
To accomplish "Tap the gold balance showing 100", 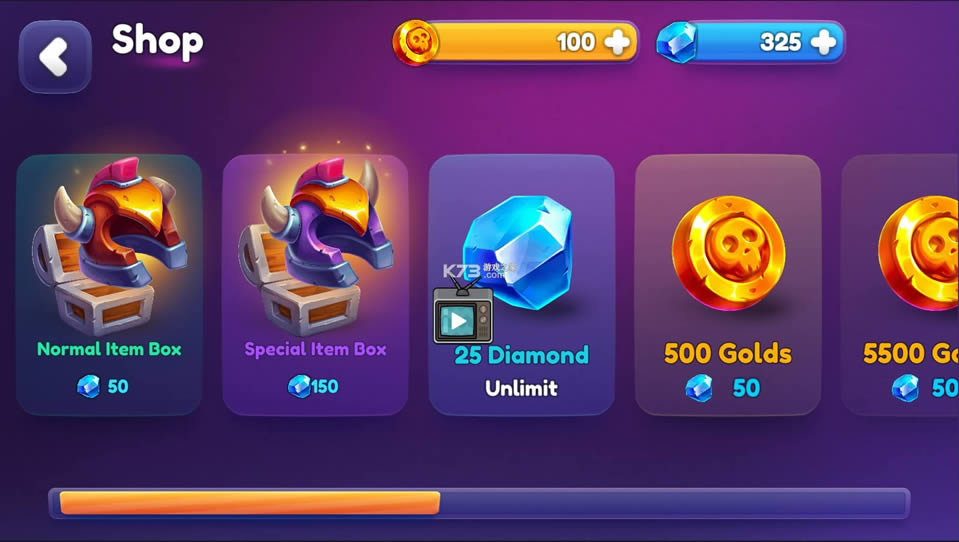I will pyautogui.click(x=576, y=42).
